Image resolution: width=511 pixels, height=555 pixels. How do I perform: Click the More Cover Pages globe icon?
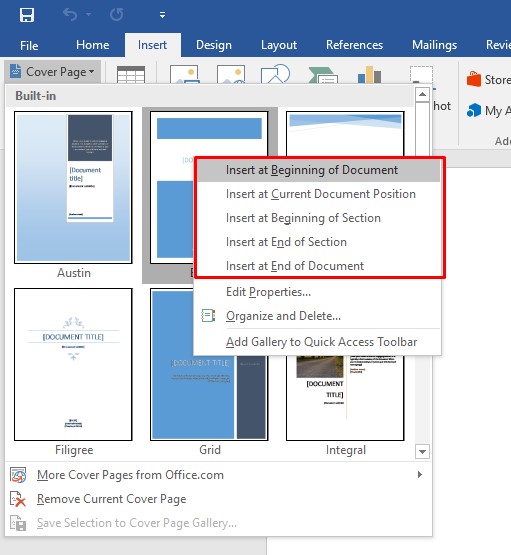click(x=18, y=475)
